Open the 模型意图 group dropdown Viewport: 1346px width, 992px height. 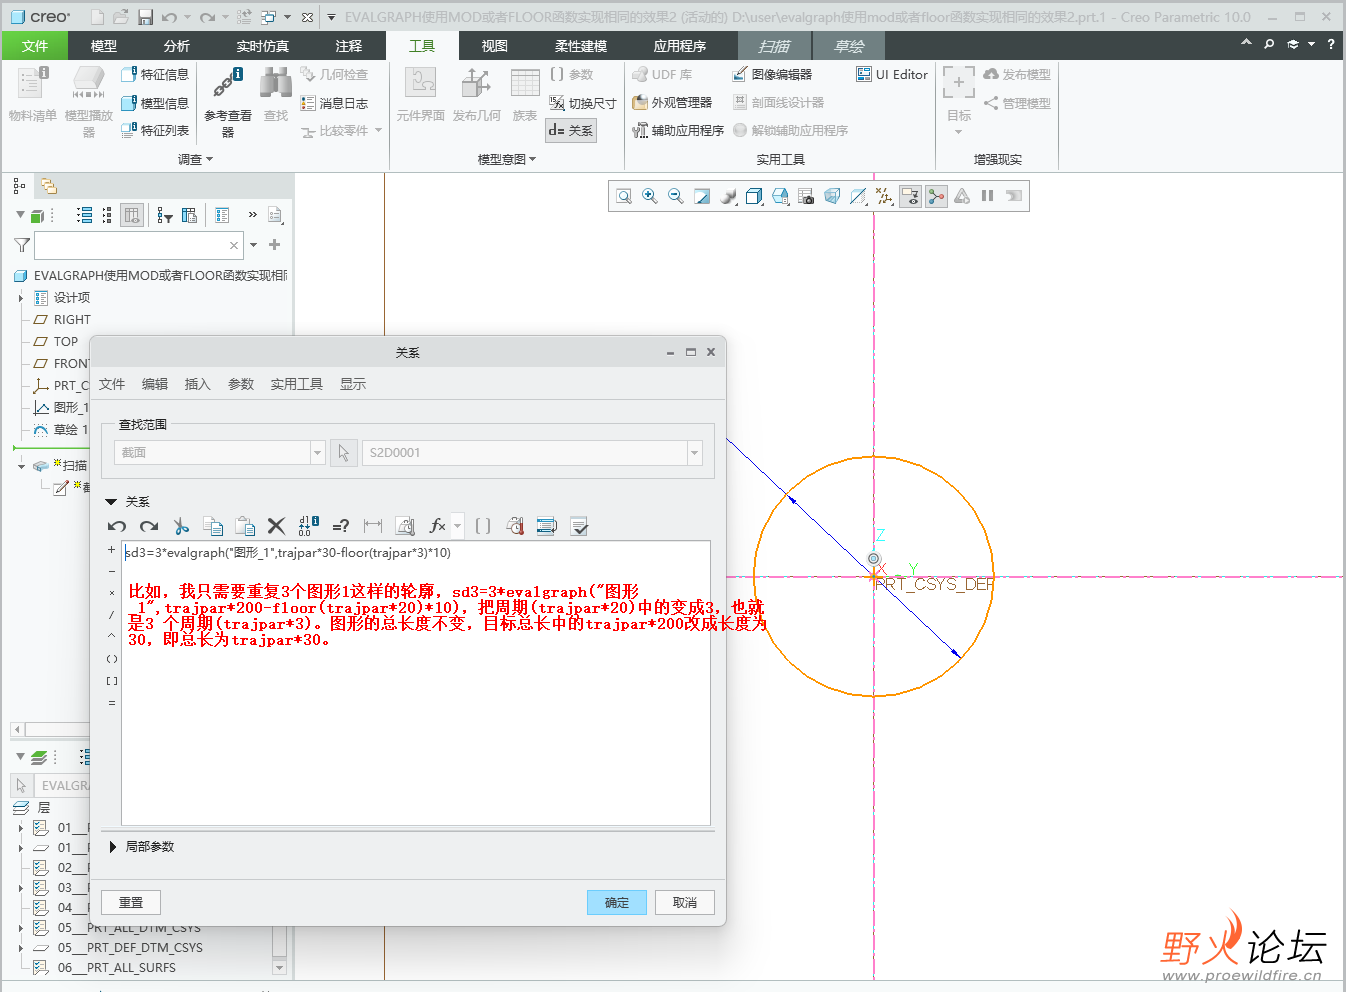coord(507,159)
